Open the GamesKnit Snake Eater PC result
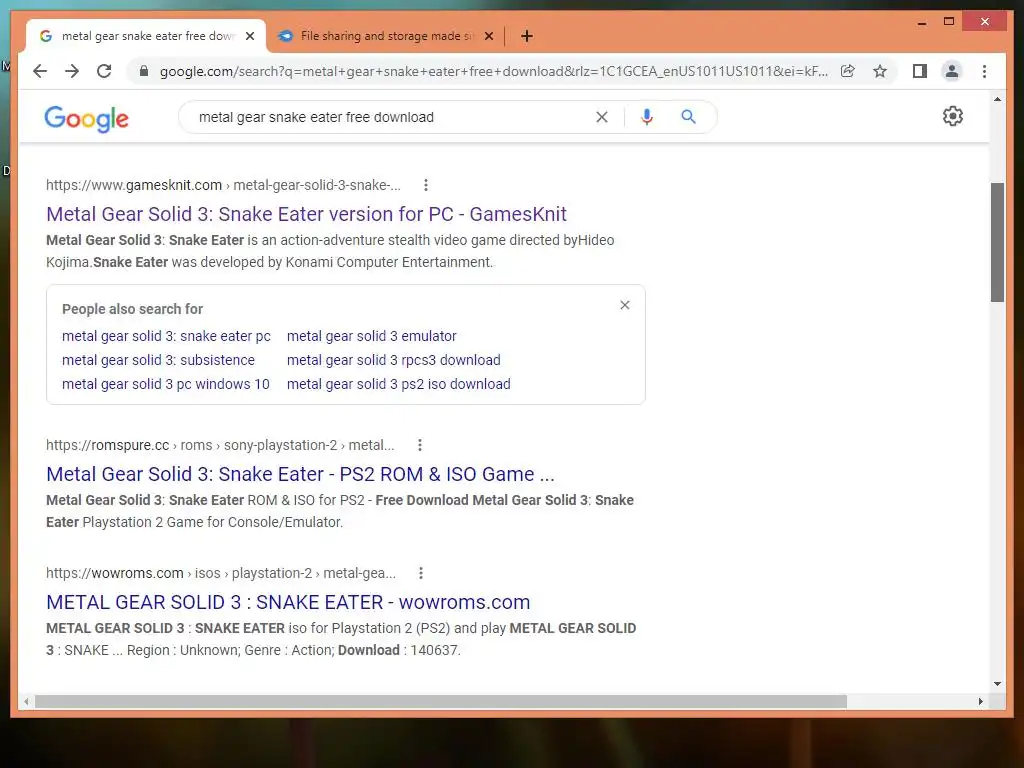Image resolution: width=1024 pixels, height=768 pixels. 306,214
